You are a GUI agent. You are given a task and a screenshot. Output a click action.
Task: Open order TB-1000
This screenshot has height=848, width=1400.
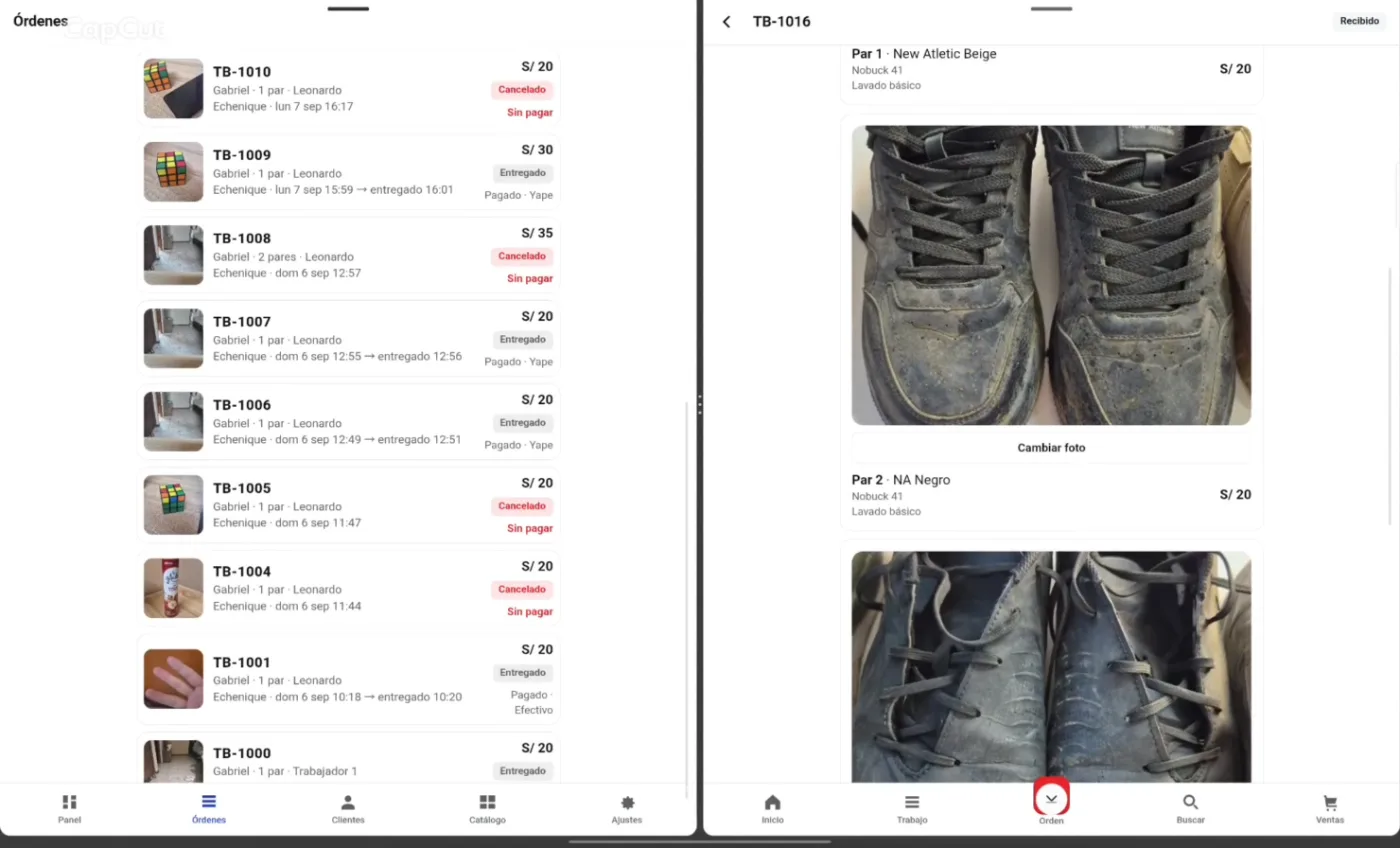coord(348,758)
